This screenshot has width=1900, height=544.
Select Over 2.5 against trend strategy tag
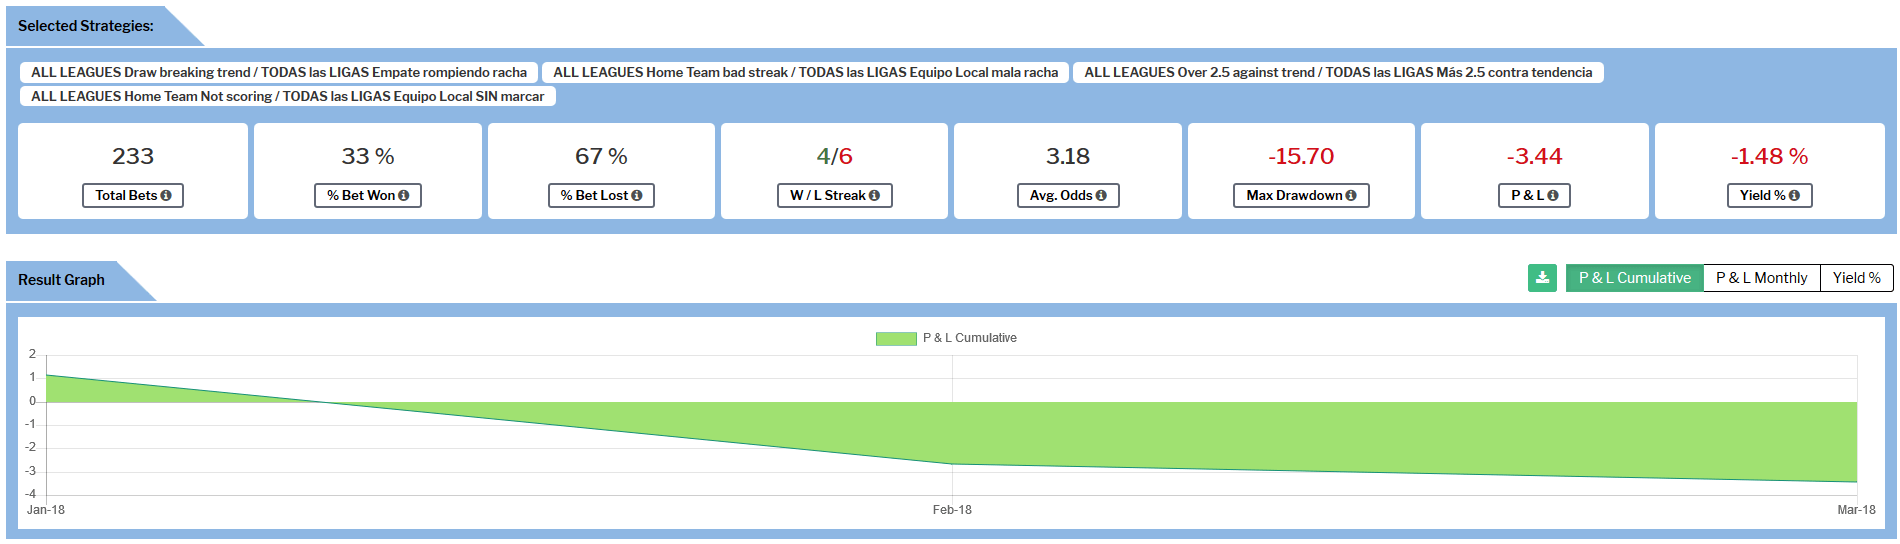[x=1338, y=72]
